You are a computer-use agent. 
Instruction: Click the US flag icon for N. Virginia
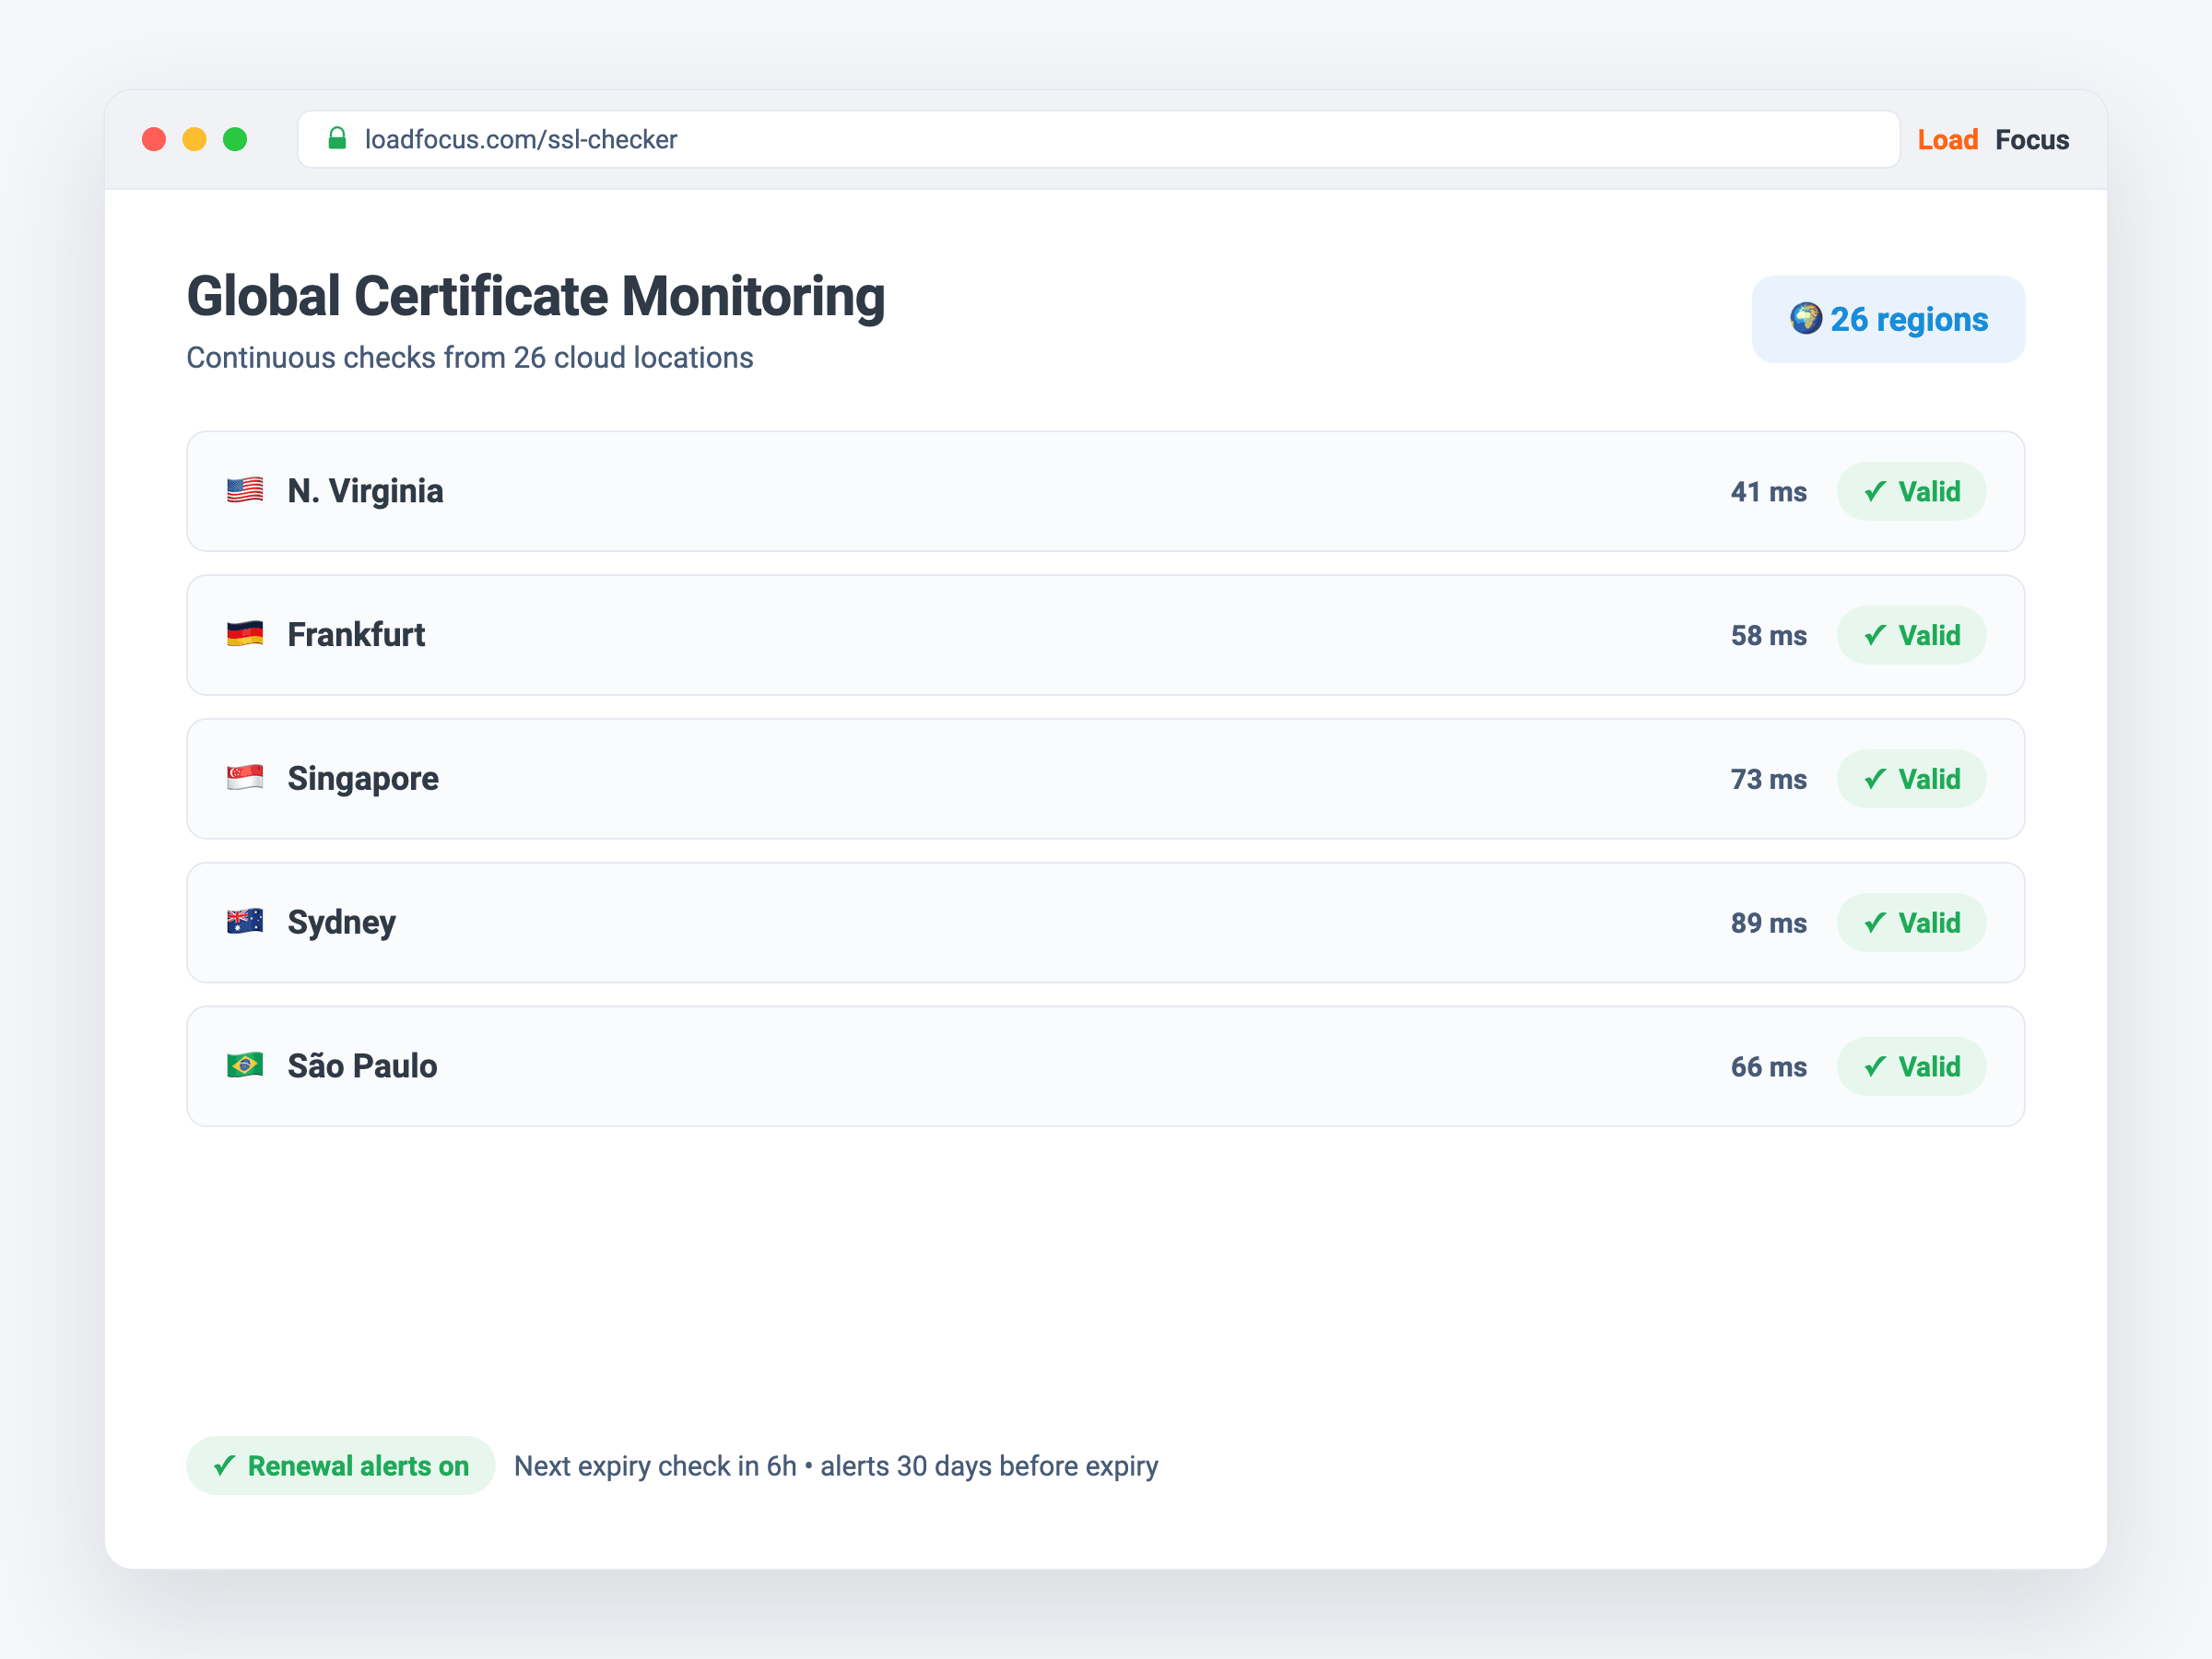point(245,490)
